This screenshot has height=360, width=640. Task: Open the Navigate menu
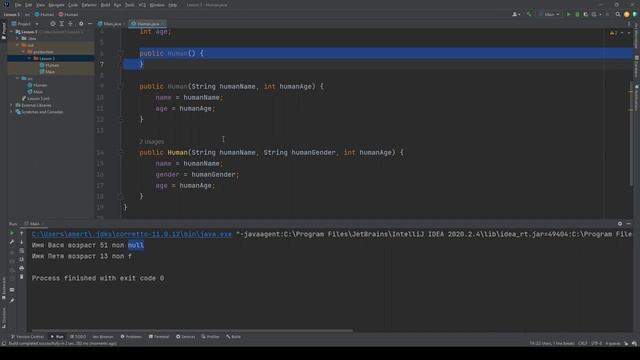(x=56, y=5)
